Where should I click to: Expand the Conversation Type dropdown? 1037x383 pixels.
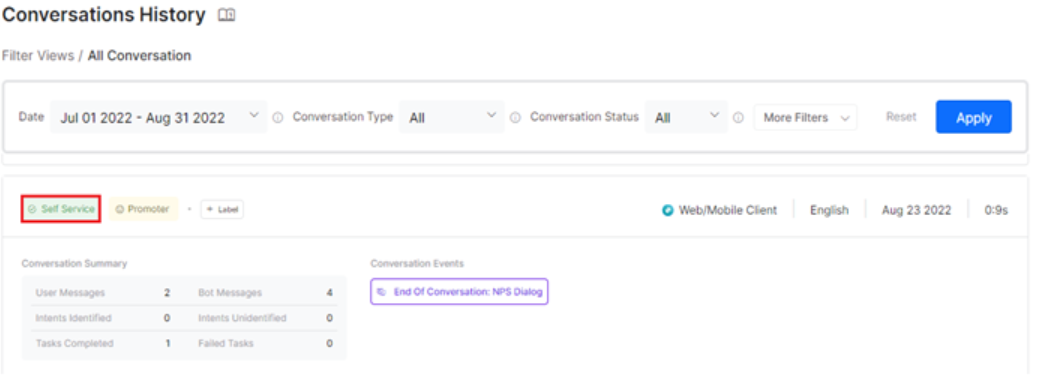click(x=452, y=118)
